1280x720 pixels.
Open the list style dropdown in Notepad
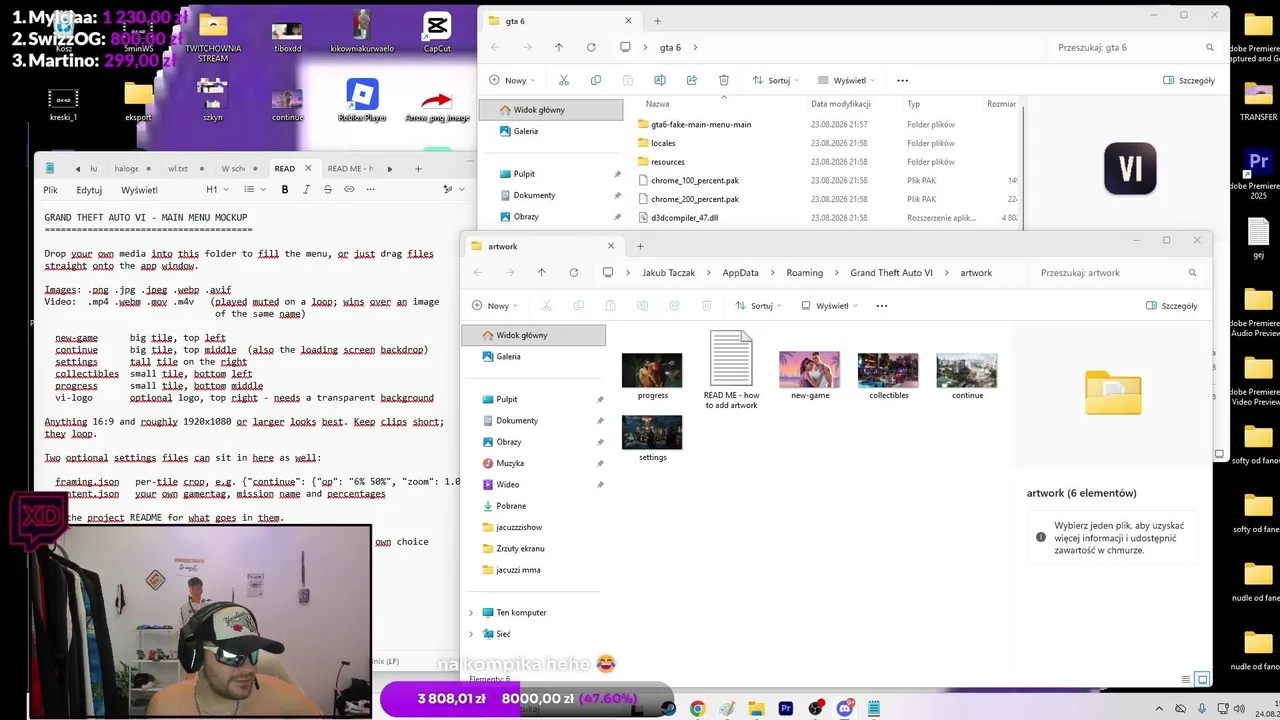tap(254, 189)
